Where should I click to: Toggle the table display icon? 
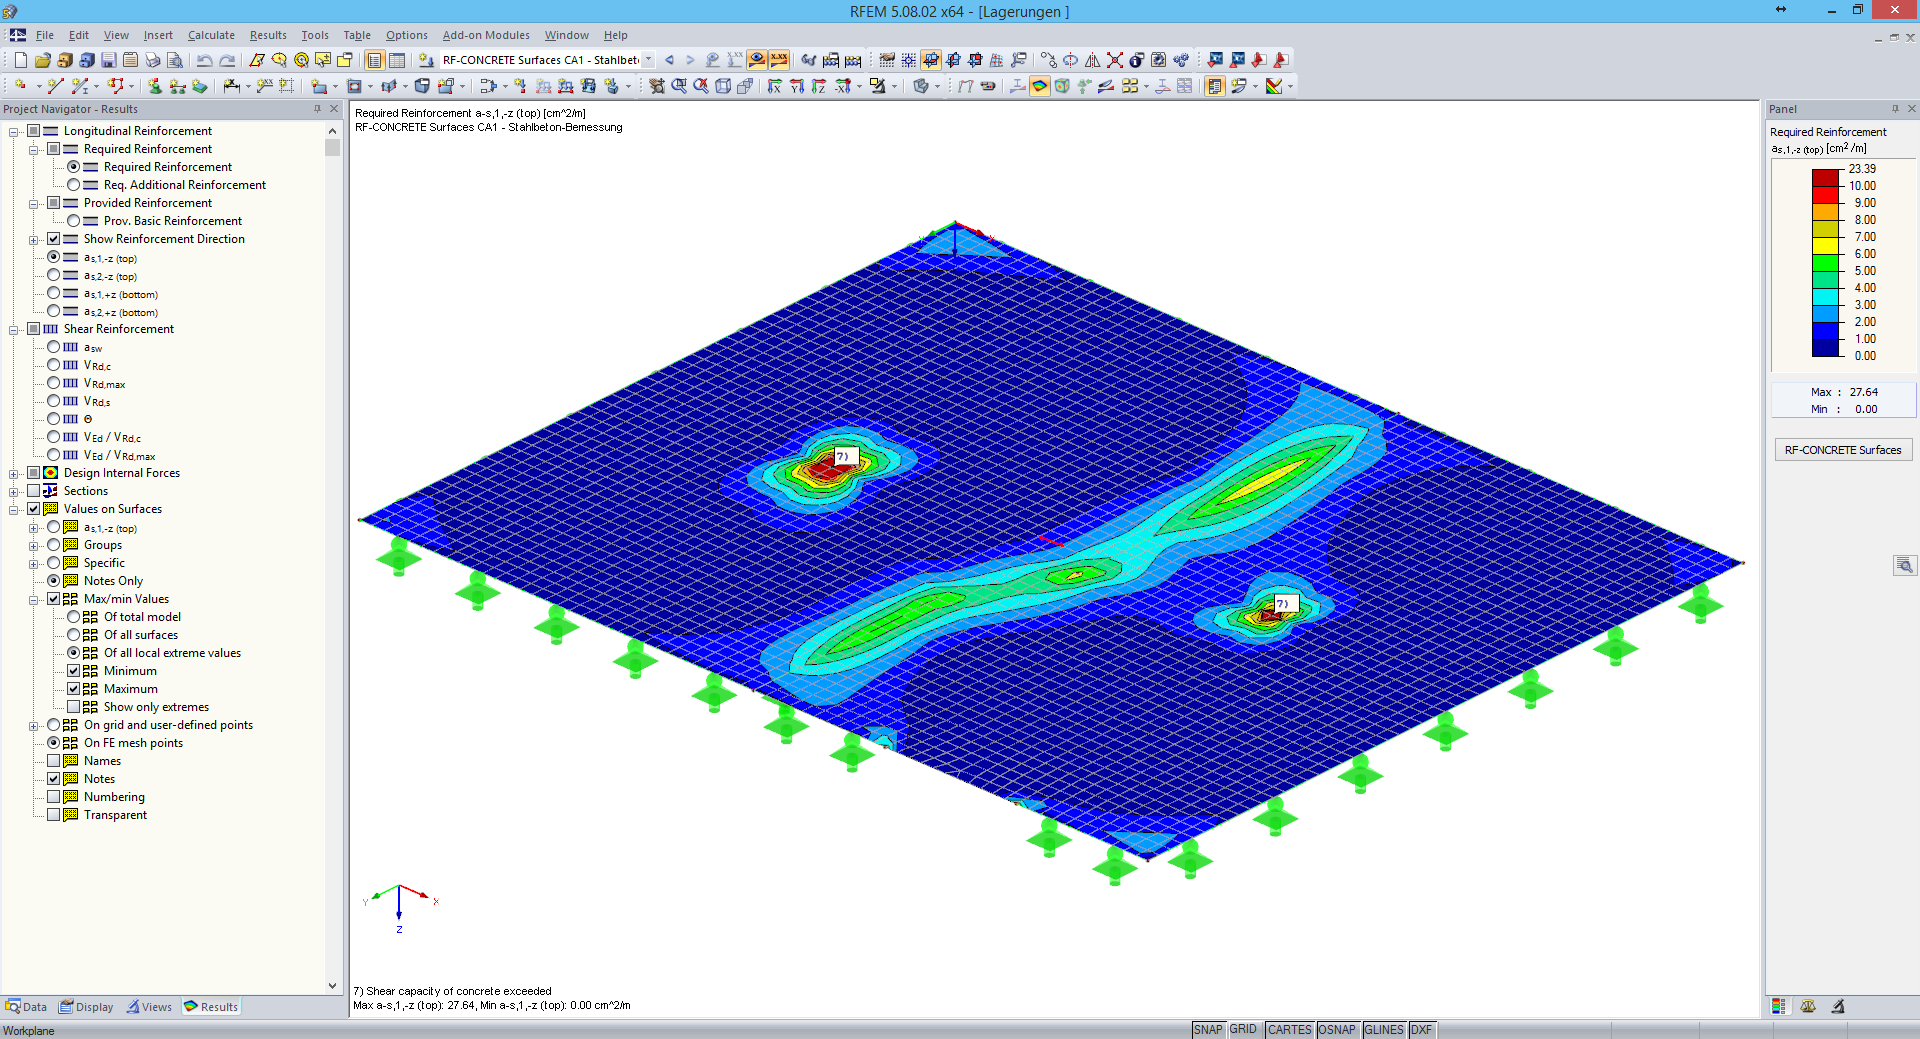tap(397, 60)
